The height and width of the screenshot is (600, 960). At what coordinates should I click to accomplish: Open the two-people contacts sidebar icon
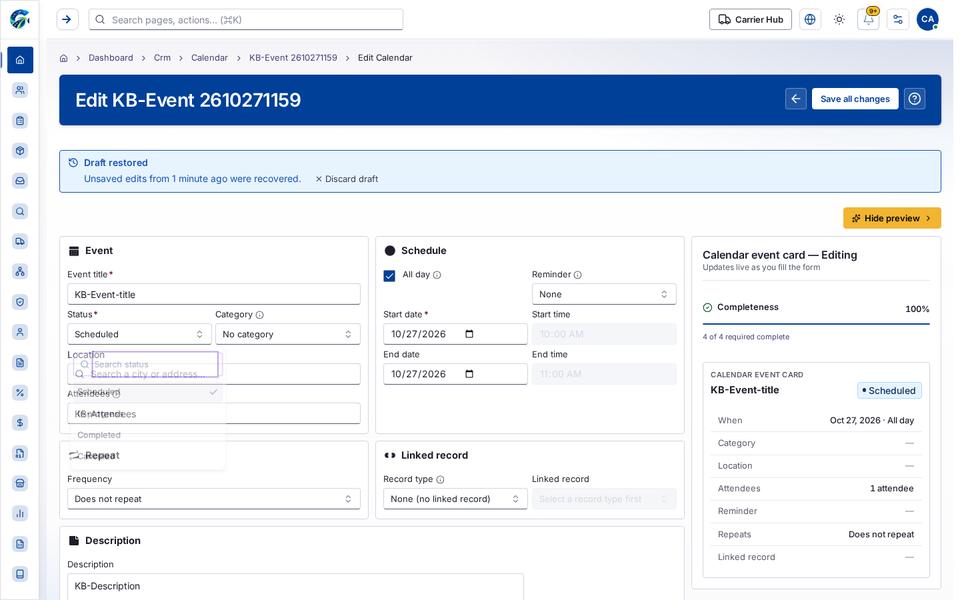(x=20, y=90)
